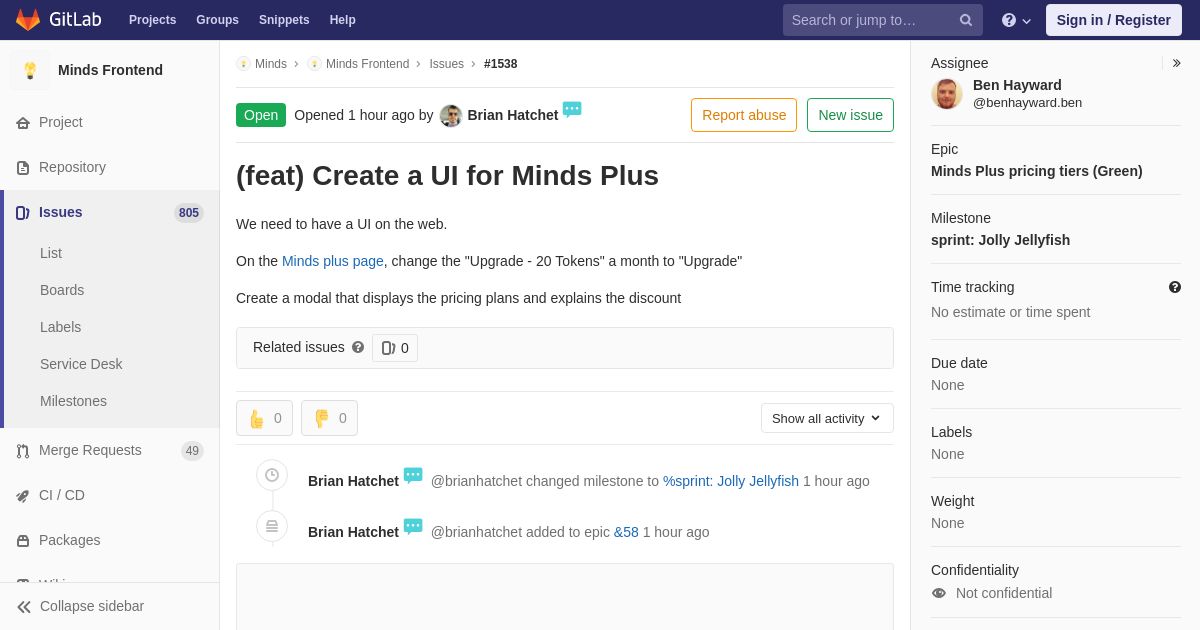1200x630 pixels.
Task: Focus the Search or jump to field
Action: tap(882, 20)
